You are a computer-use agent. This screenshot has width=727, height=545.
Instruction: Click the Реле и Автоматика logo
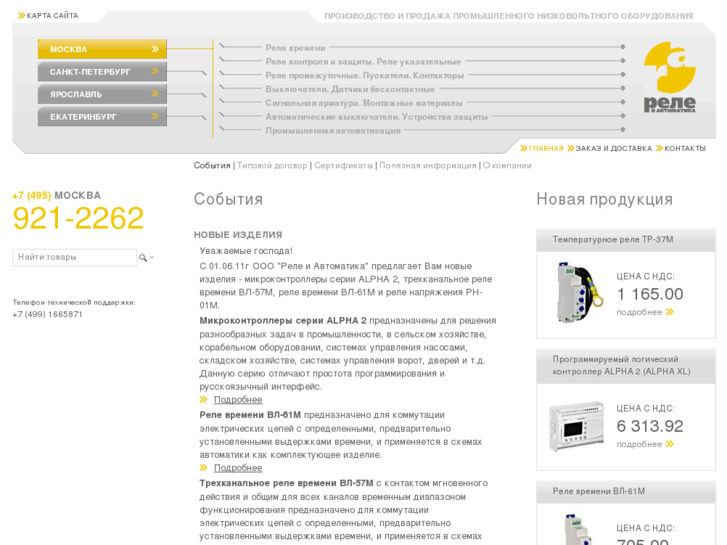[x=670, y=77]
